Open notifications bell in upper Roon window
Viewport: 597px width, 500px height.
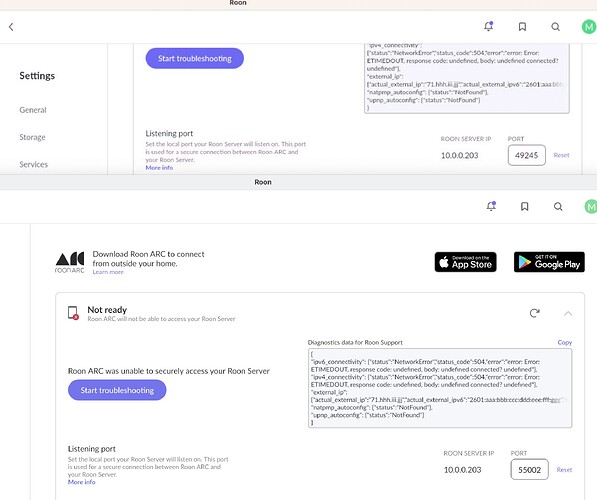pos(488,26)
